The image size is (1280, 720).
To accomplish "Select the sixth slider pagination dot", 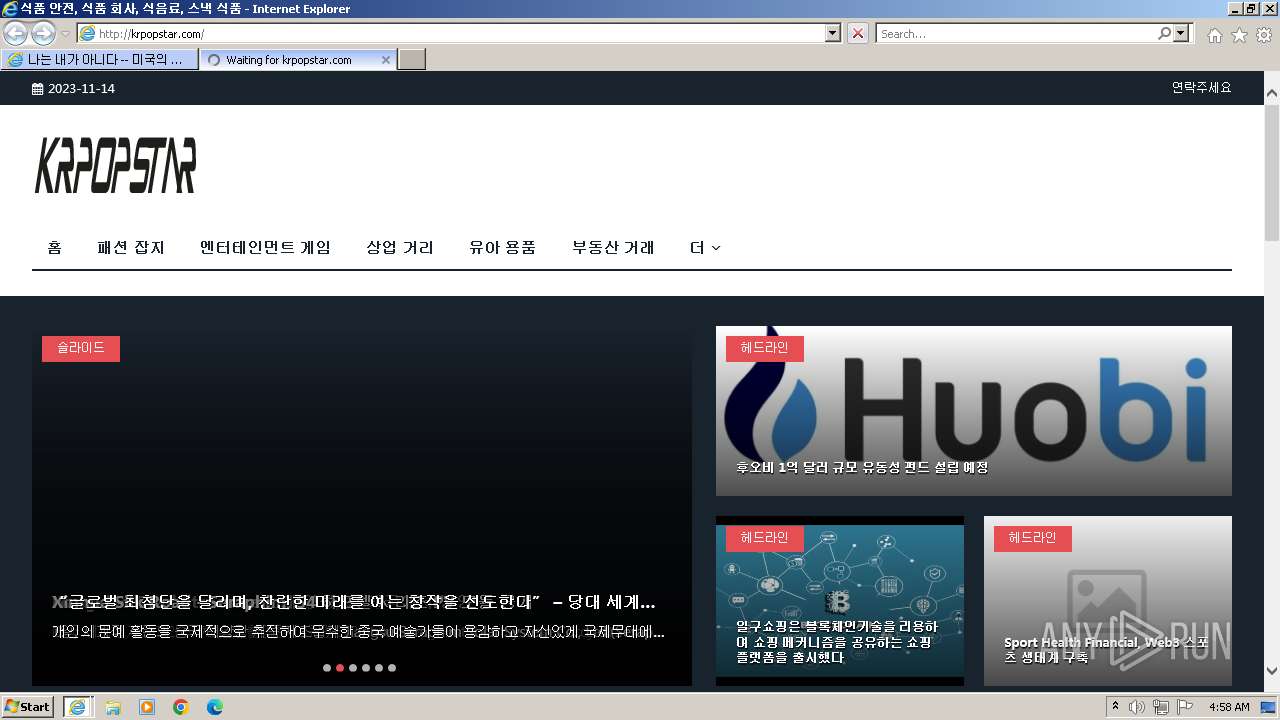I will [392, 668].
